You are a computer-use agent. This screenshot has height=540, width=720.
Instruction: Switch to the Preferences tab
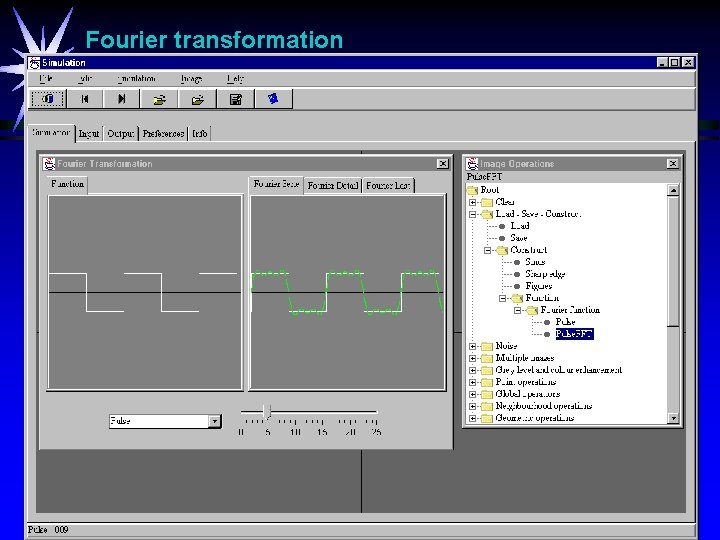163,134
